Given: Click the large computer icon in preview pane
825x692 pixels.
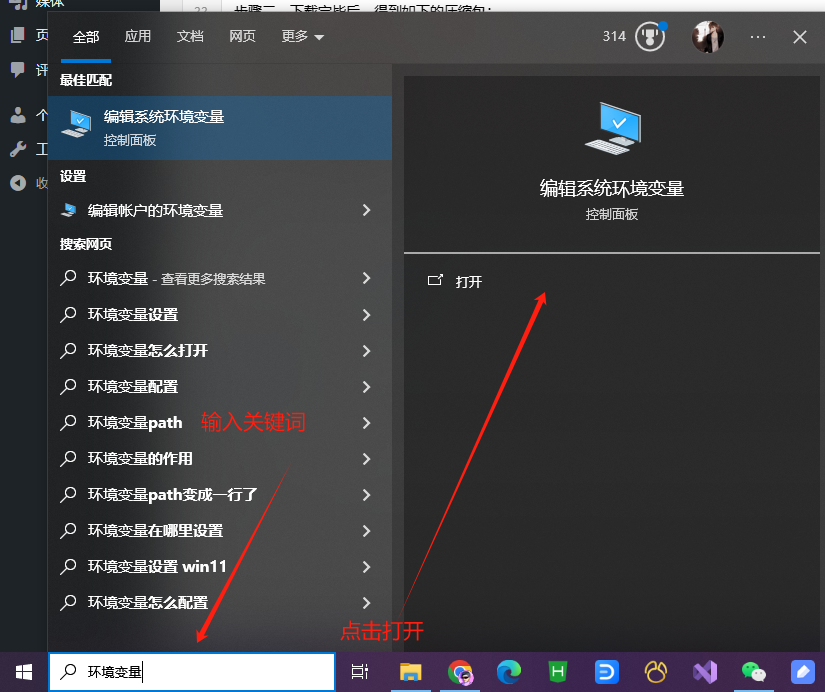Looking at the screenshot, I should coord(613,128).
